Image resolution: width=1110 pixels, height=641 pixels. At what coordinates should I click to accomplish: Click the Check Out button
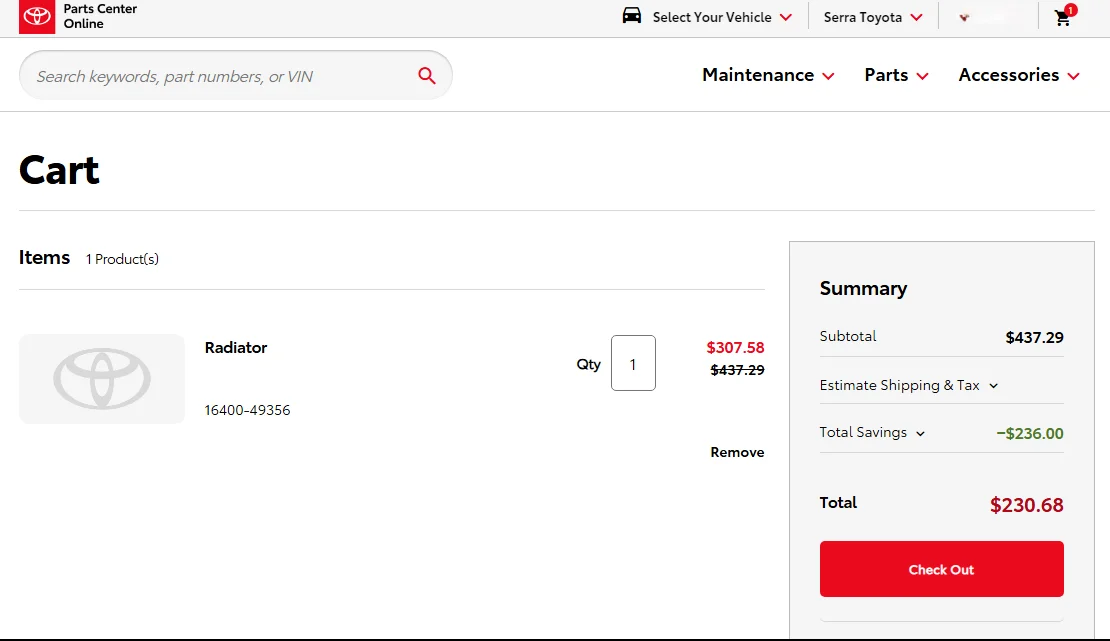942,569
